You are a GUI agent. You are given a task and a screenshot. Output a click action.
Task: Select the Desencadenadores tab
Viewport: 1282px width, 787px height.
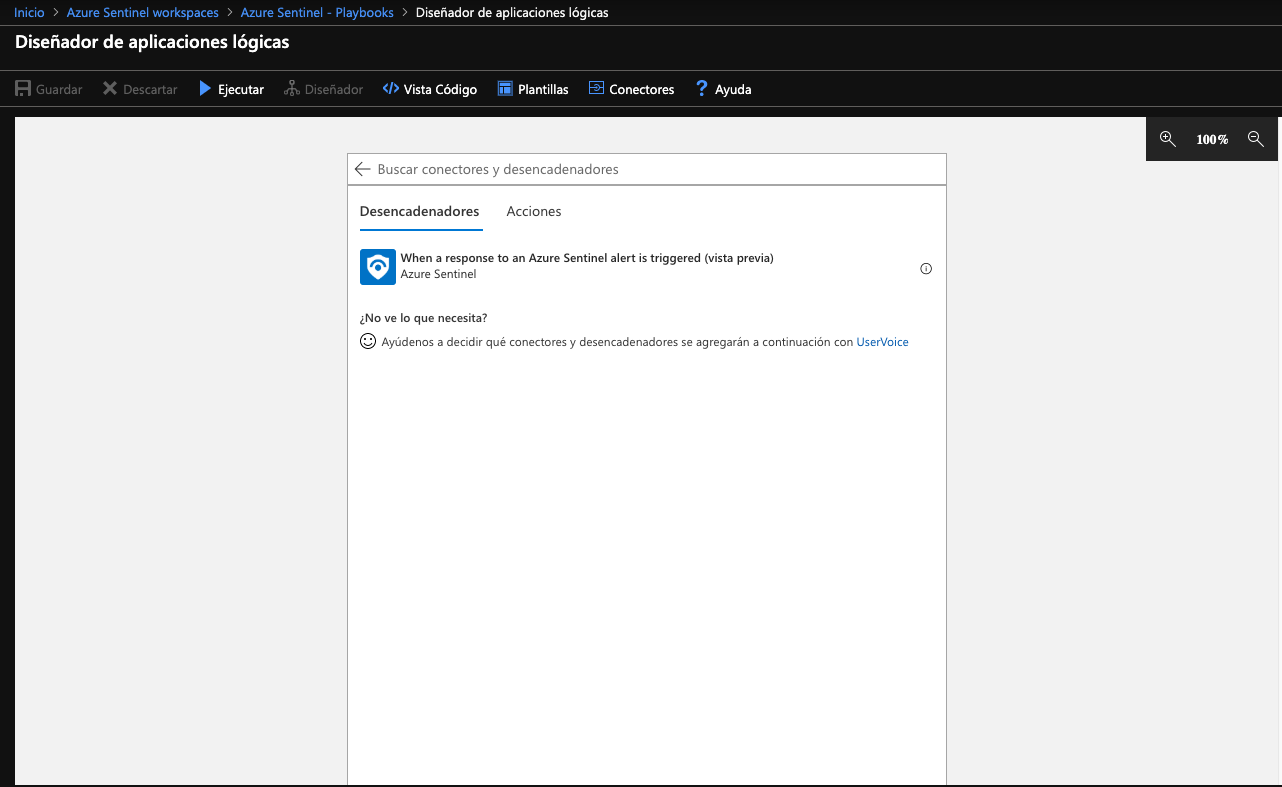click(419, 211)
